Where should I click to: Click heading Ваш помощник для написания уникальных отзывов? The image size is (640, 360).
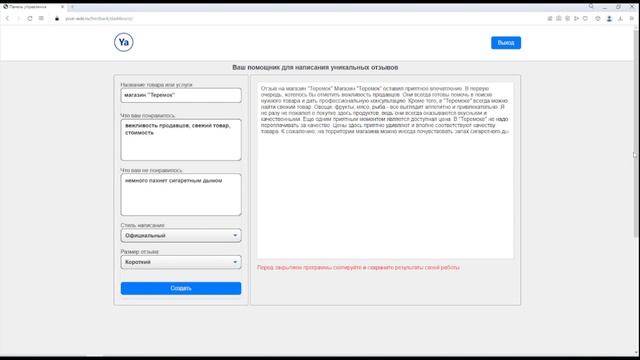pyautogui.click(x=315, y=67)
